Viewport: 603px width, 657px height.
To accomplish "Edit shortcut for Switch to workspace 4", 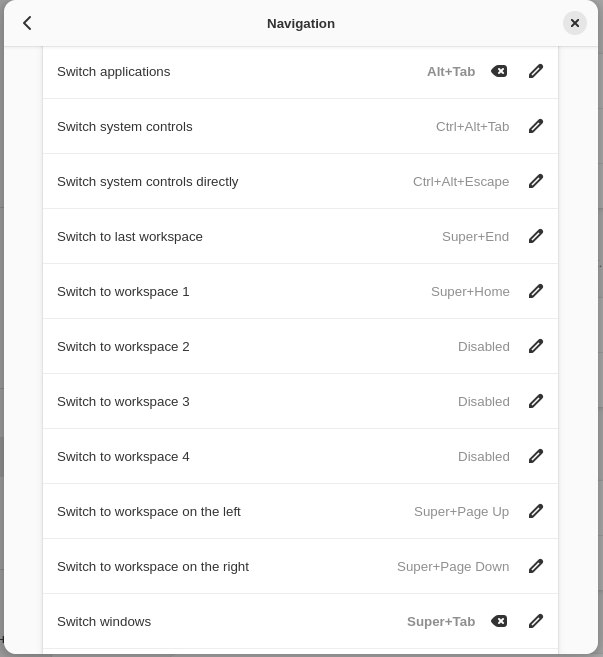I will click(x=536, y=456).
